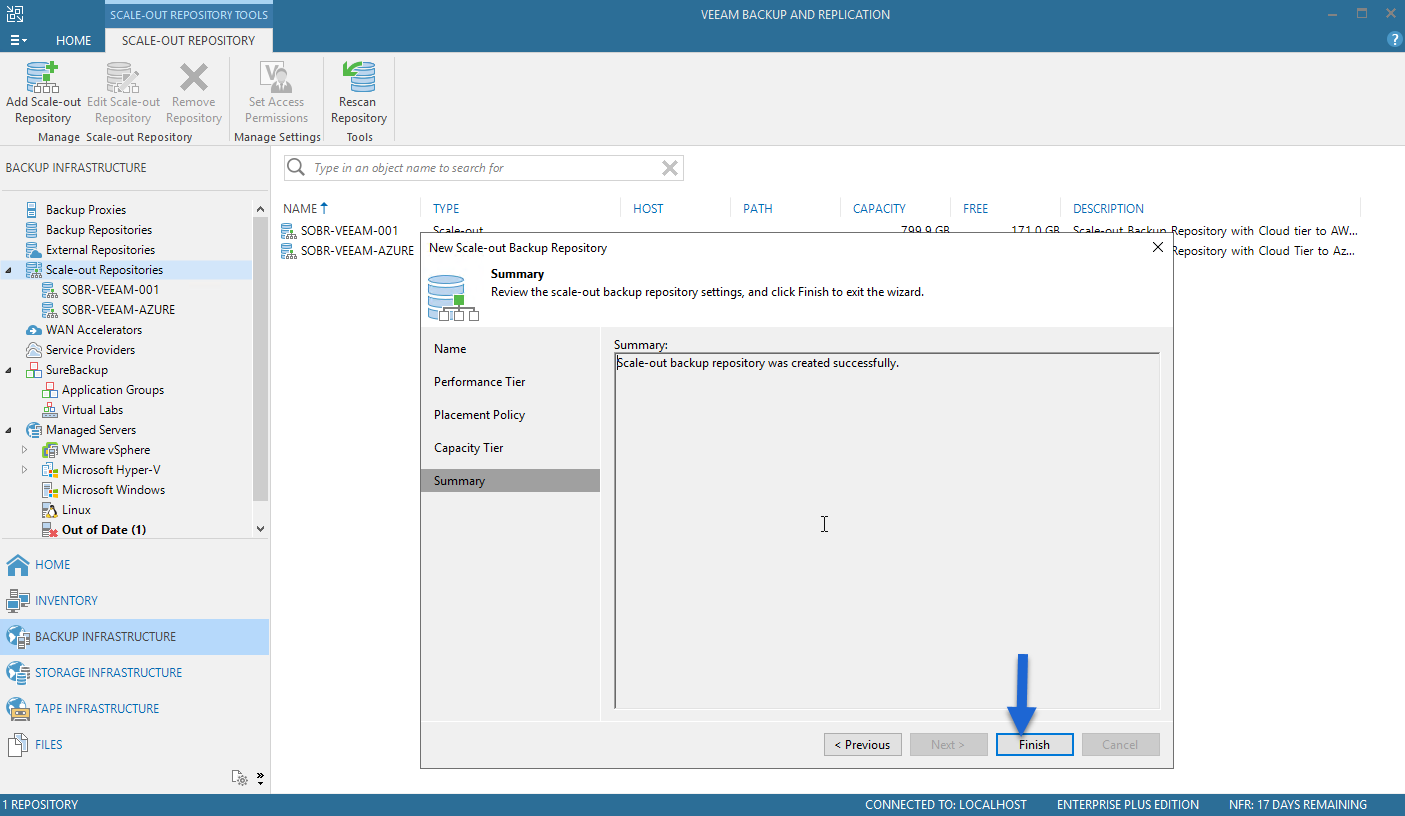Screen dimensions: 1405x816
Task: Sort by PATH column header
Action: pos(758,209)
